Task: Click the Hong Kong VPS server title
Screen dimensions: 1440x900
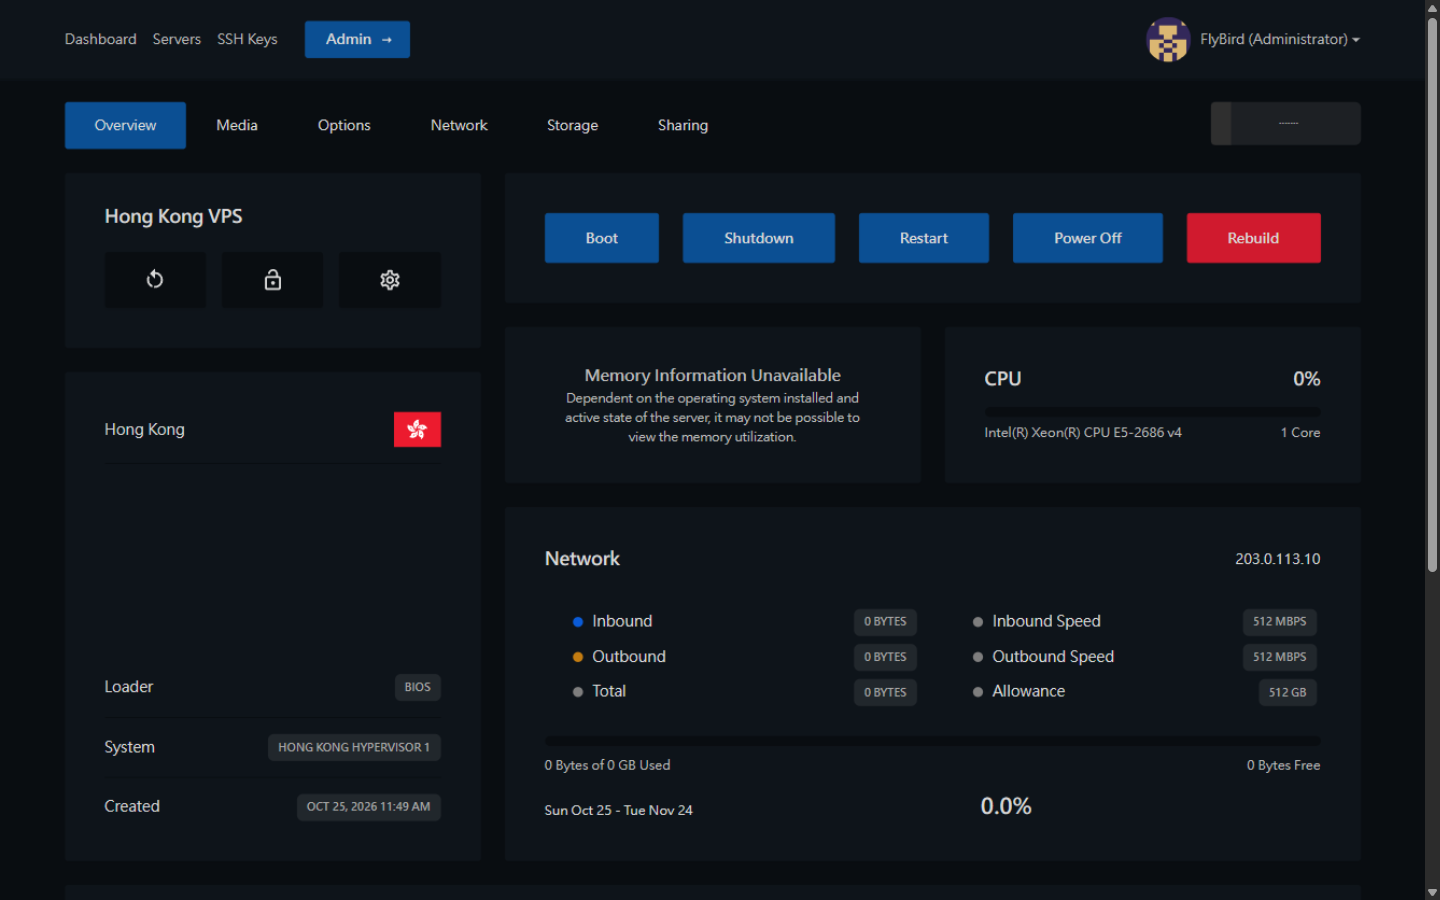Action: pos(174,217)
